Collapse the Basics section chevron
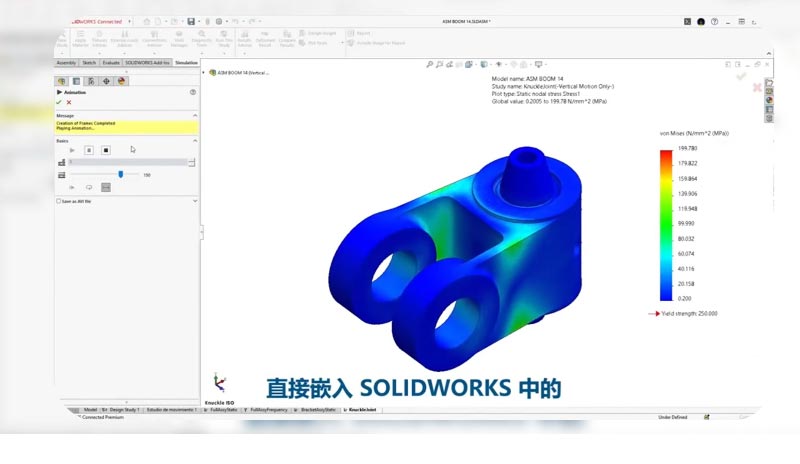 (x=195, y=141)
